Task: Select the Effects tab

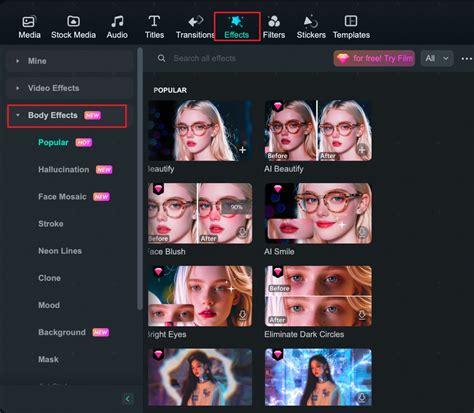Action: coord(237,27)
